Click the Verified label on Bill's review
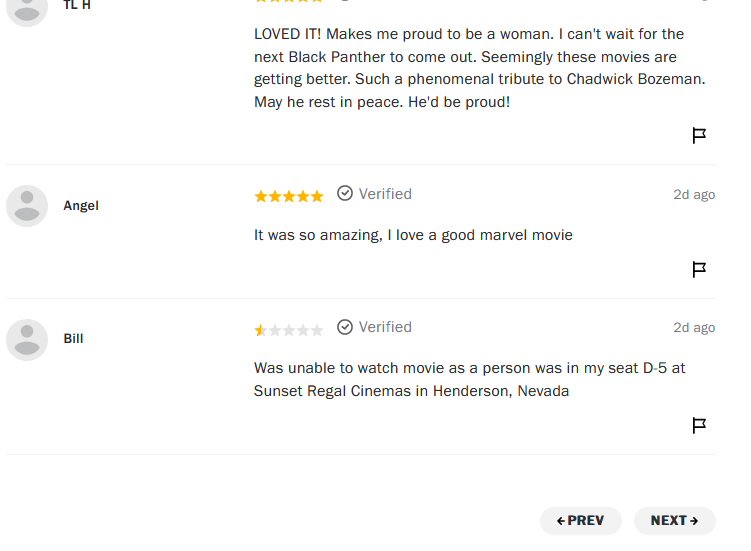This screenshot has height=551, width=751. 385,327
